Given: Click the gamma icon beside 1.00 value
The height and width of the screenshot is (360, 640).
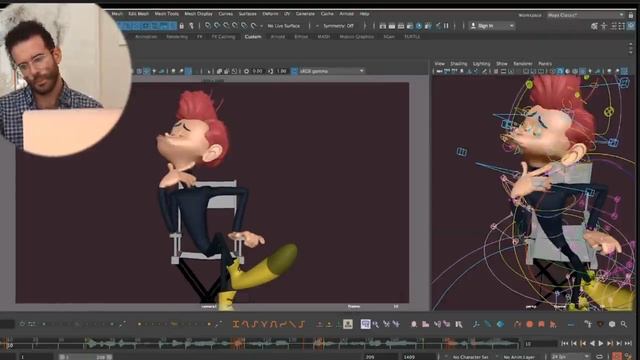Looking at the screenshot, I should pos(270,71).
